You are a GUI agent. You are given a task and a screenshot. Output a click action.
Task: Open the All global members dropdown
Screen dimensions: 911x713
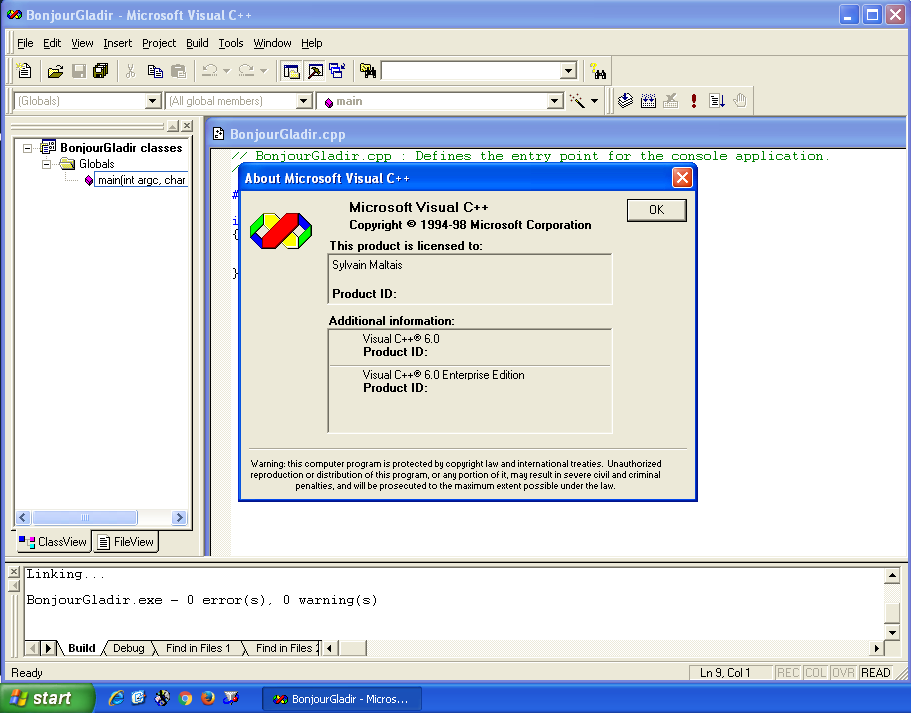[x=303, y=101]
